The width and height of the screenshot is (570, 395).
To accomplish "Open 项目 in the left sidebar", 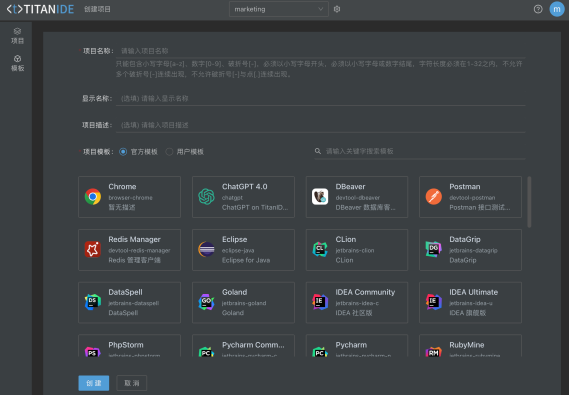I will tap(17, 36).
